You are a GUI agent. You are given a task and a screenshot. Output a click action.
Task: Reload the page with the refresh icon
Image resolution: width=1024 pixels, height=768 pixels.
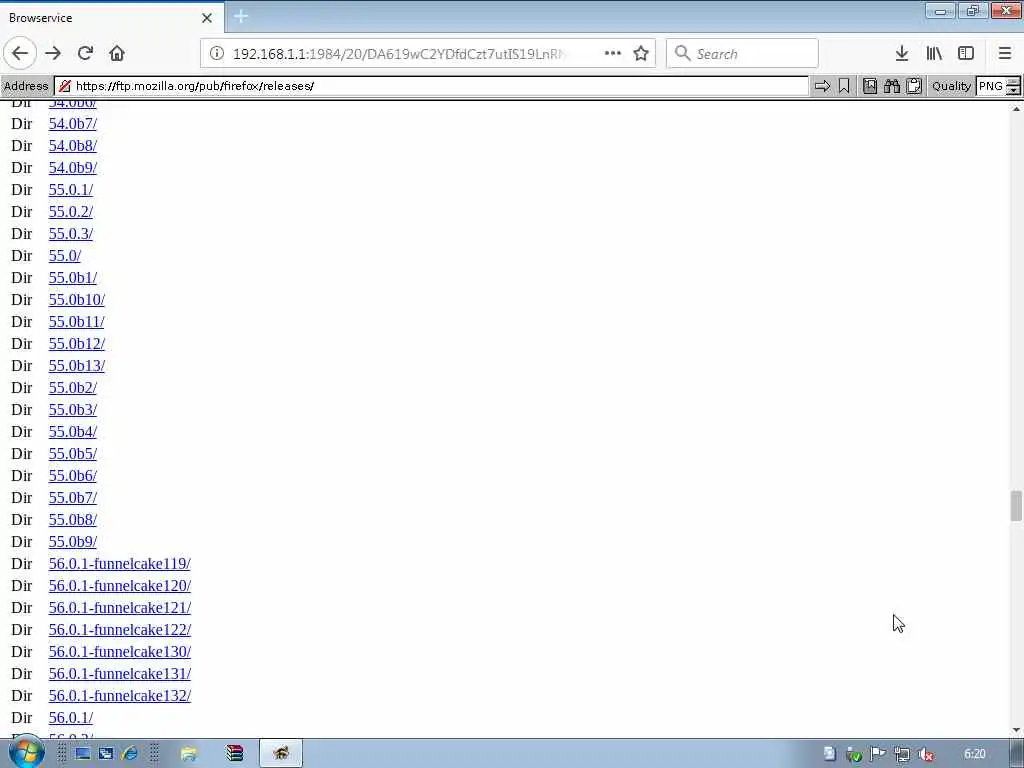pyautogui.click(x=85, y=53)
